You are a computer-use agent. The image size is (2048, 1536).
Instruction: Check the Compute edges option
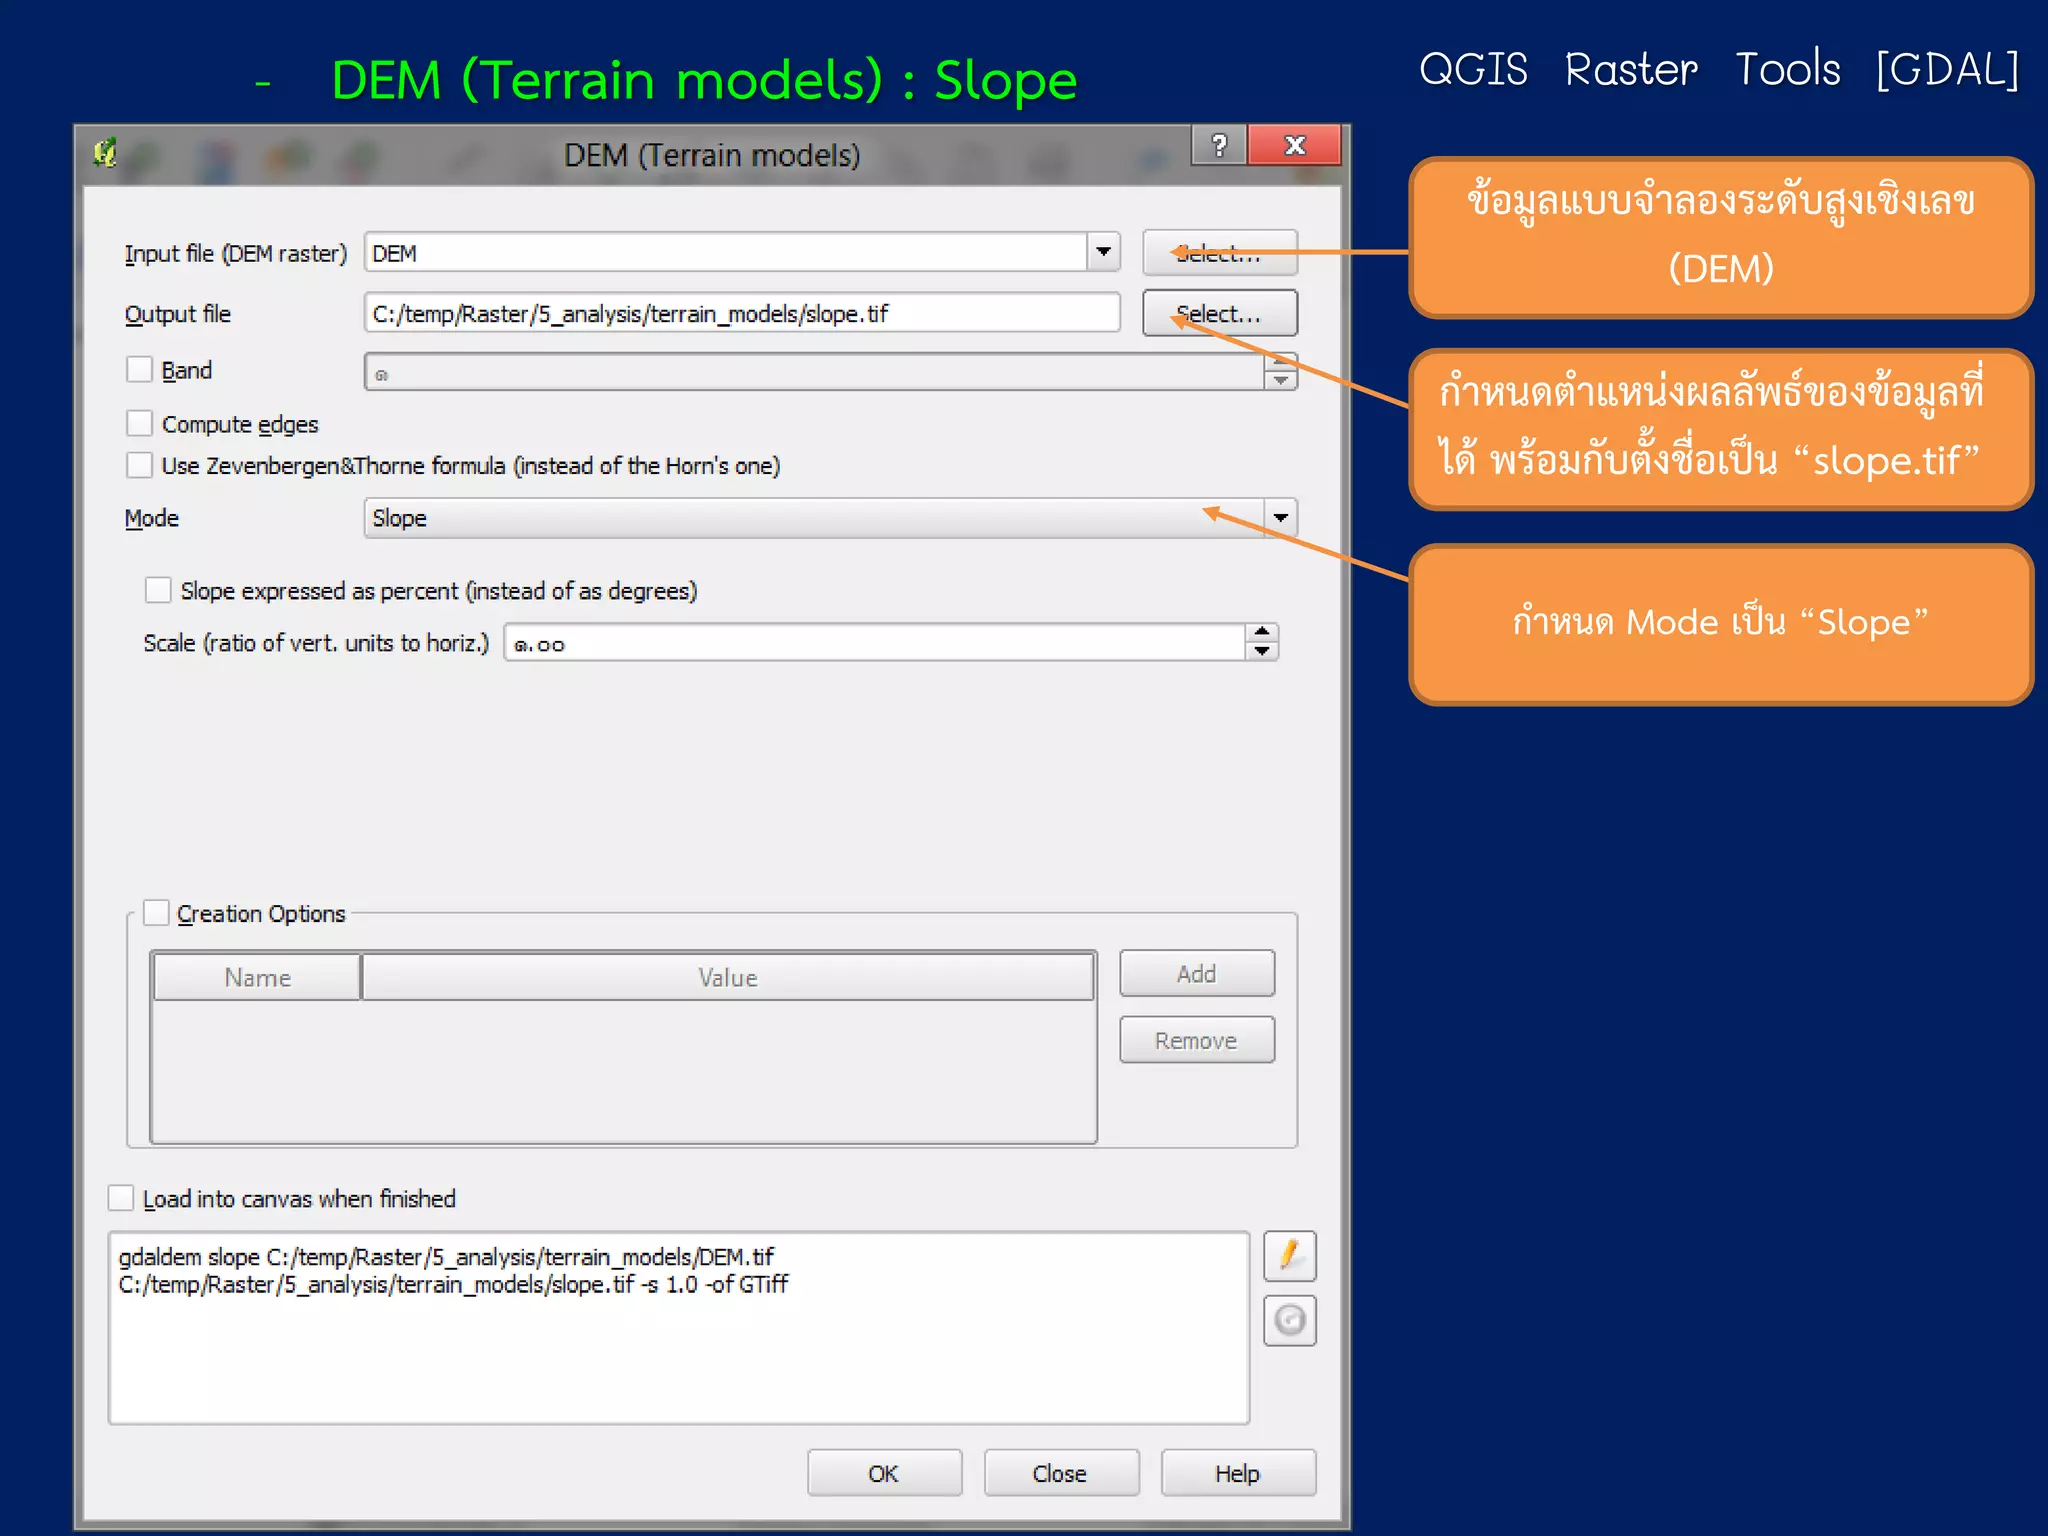coord(139,424)
